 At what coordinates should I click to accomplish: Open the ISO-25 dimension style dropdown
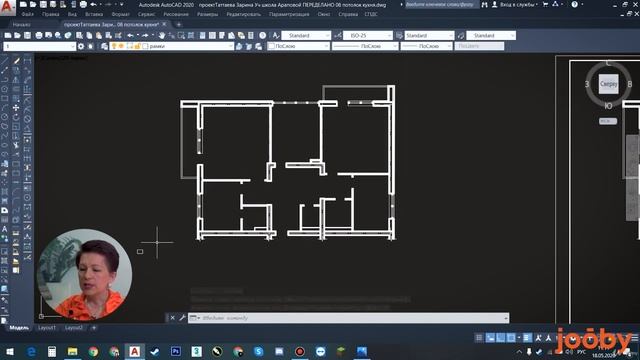(367, 36)
